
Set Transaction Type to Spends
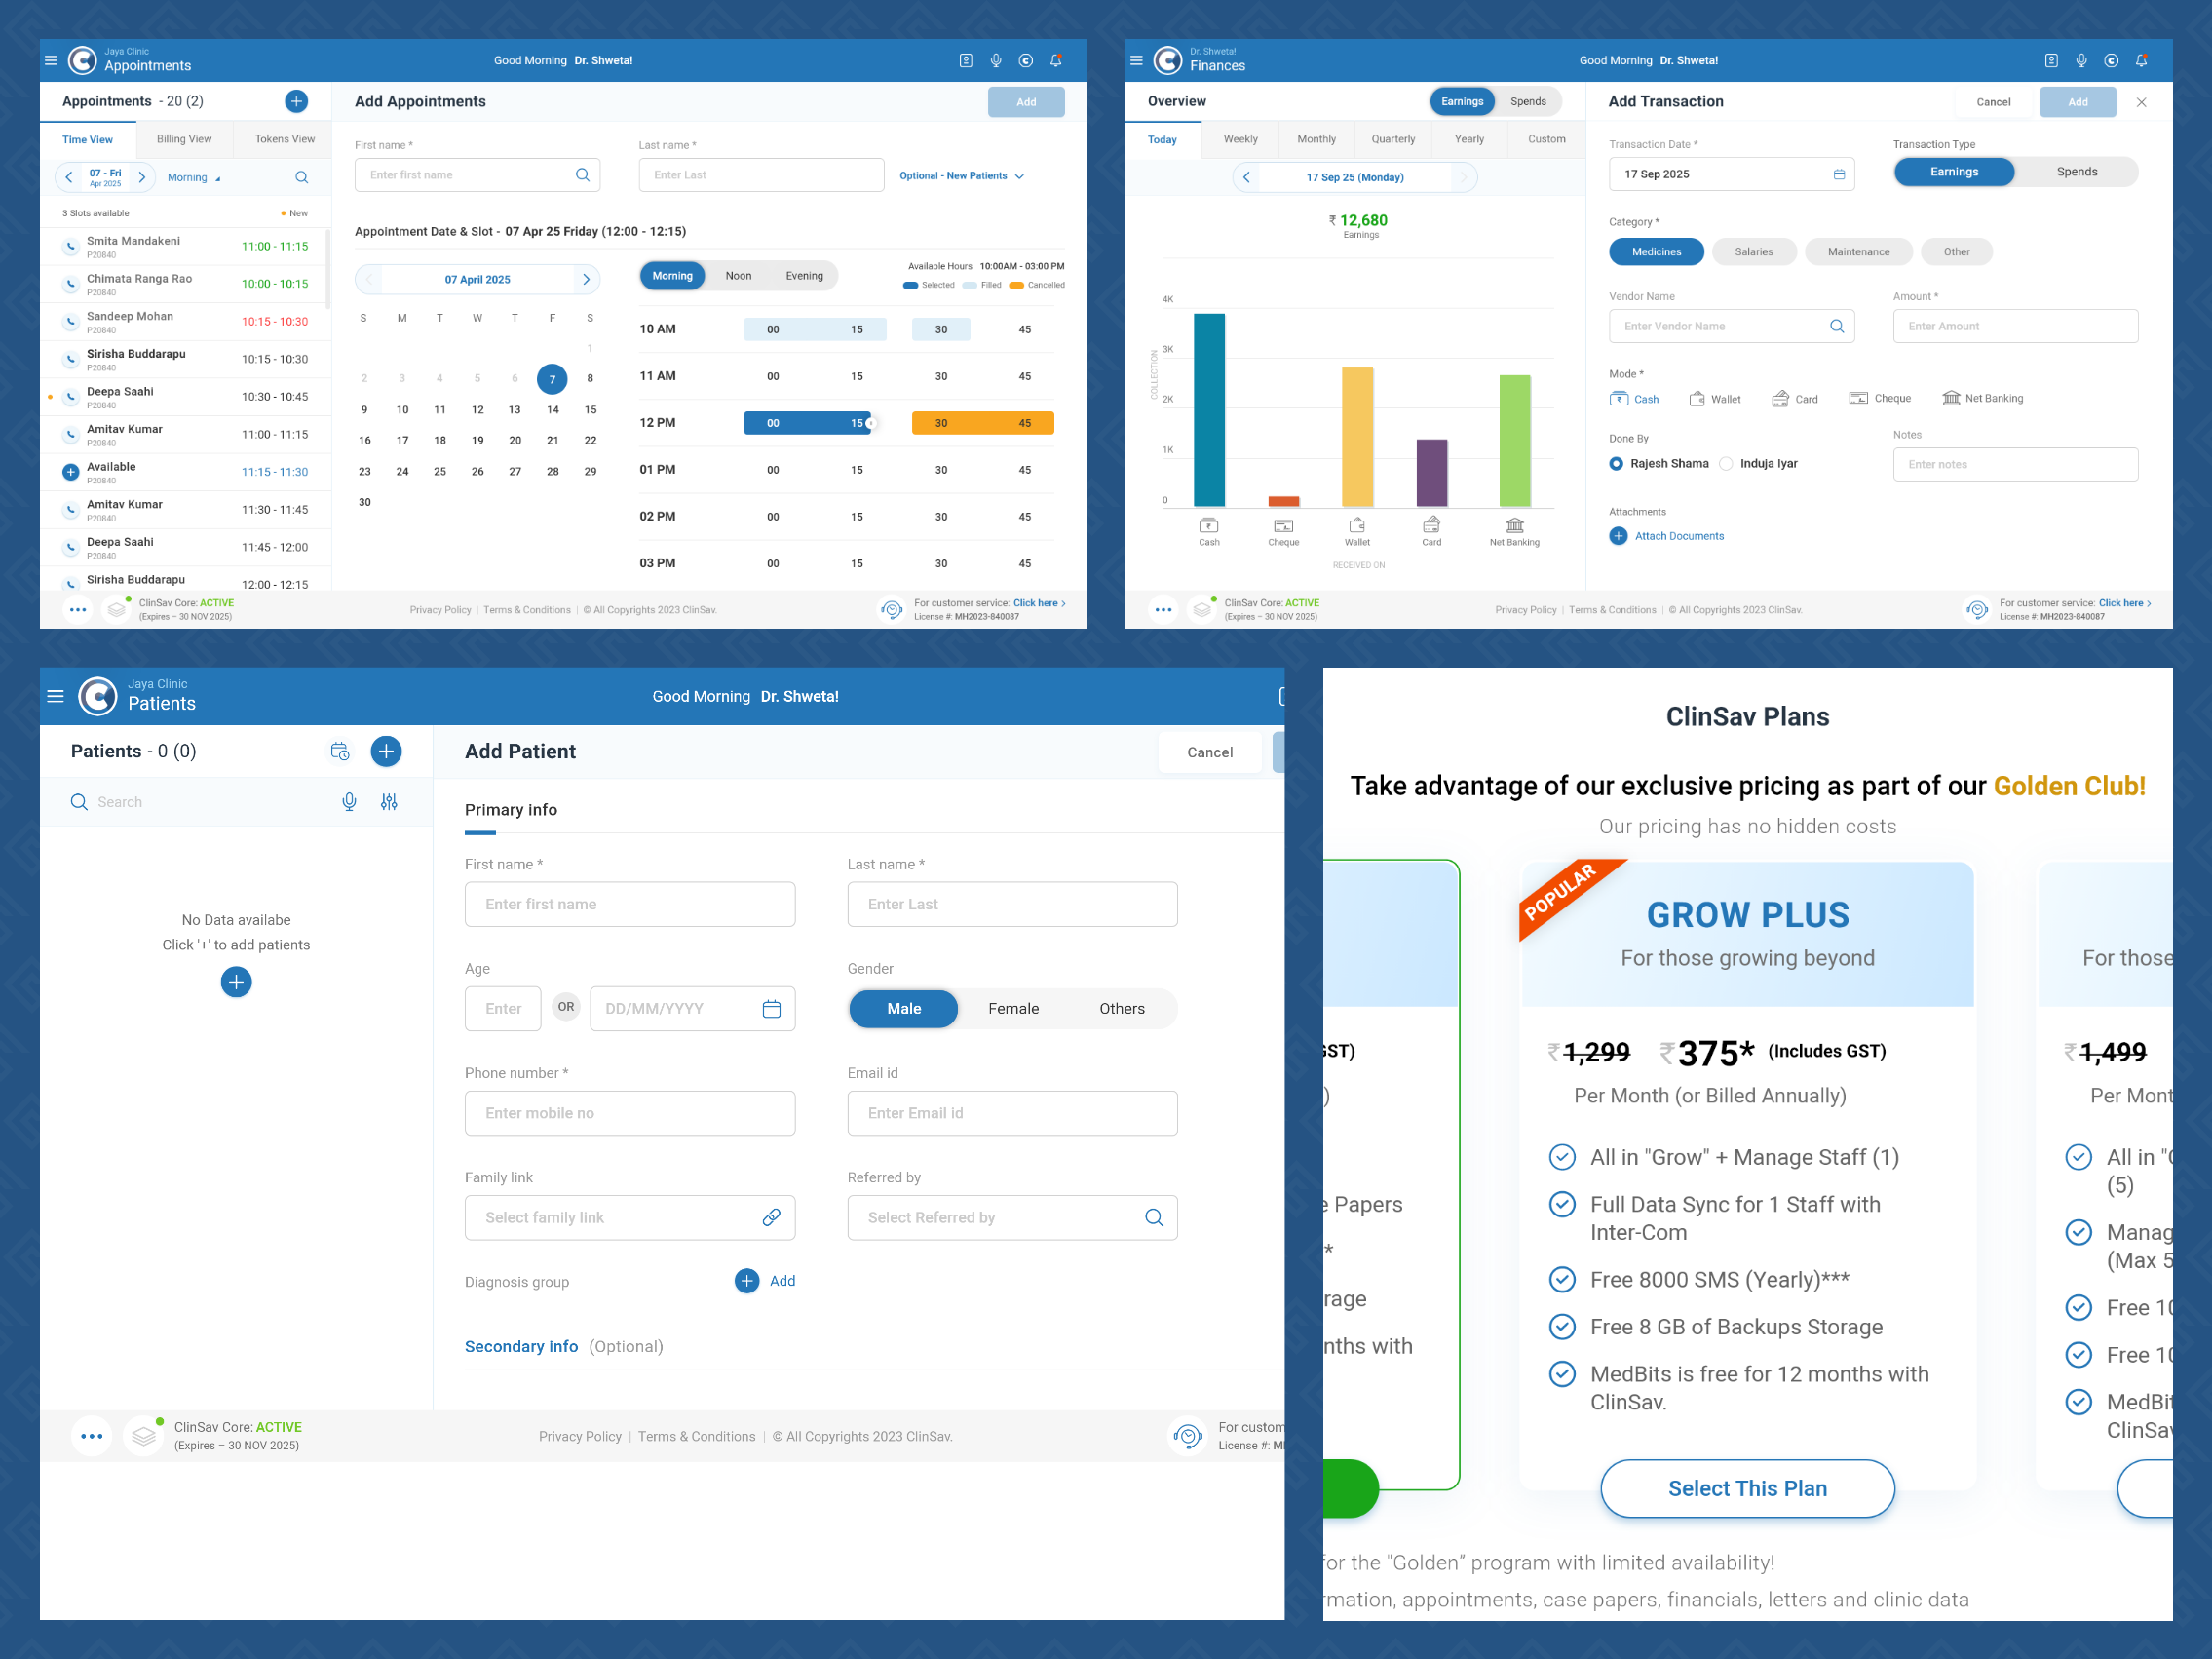(x=2076, y=172)
